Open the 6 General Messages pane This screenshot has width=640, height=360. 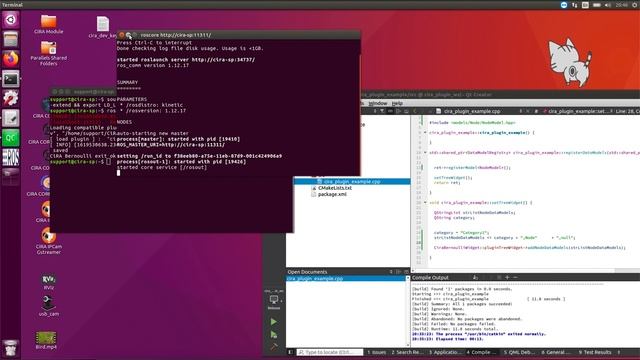(556, 352)
